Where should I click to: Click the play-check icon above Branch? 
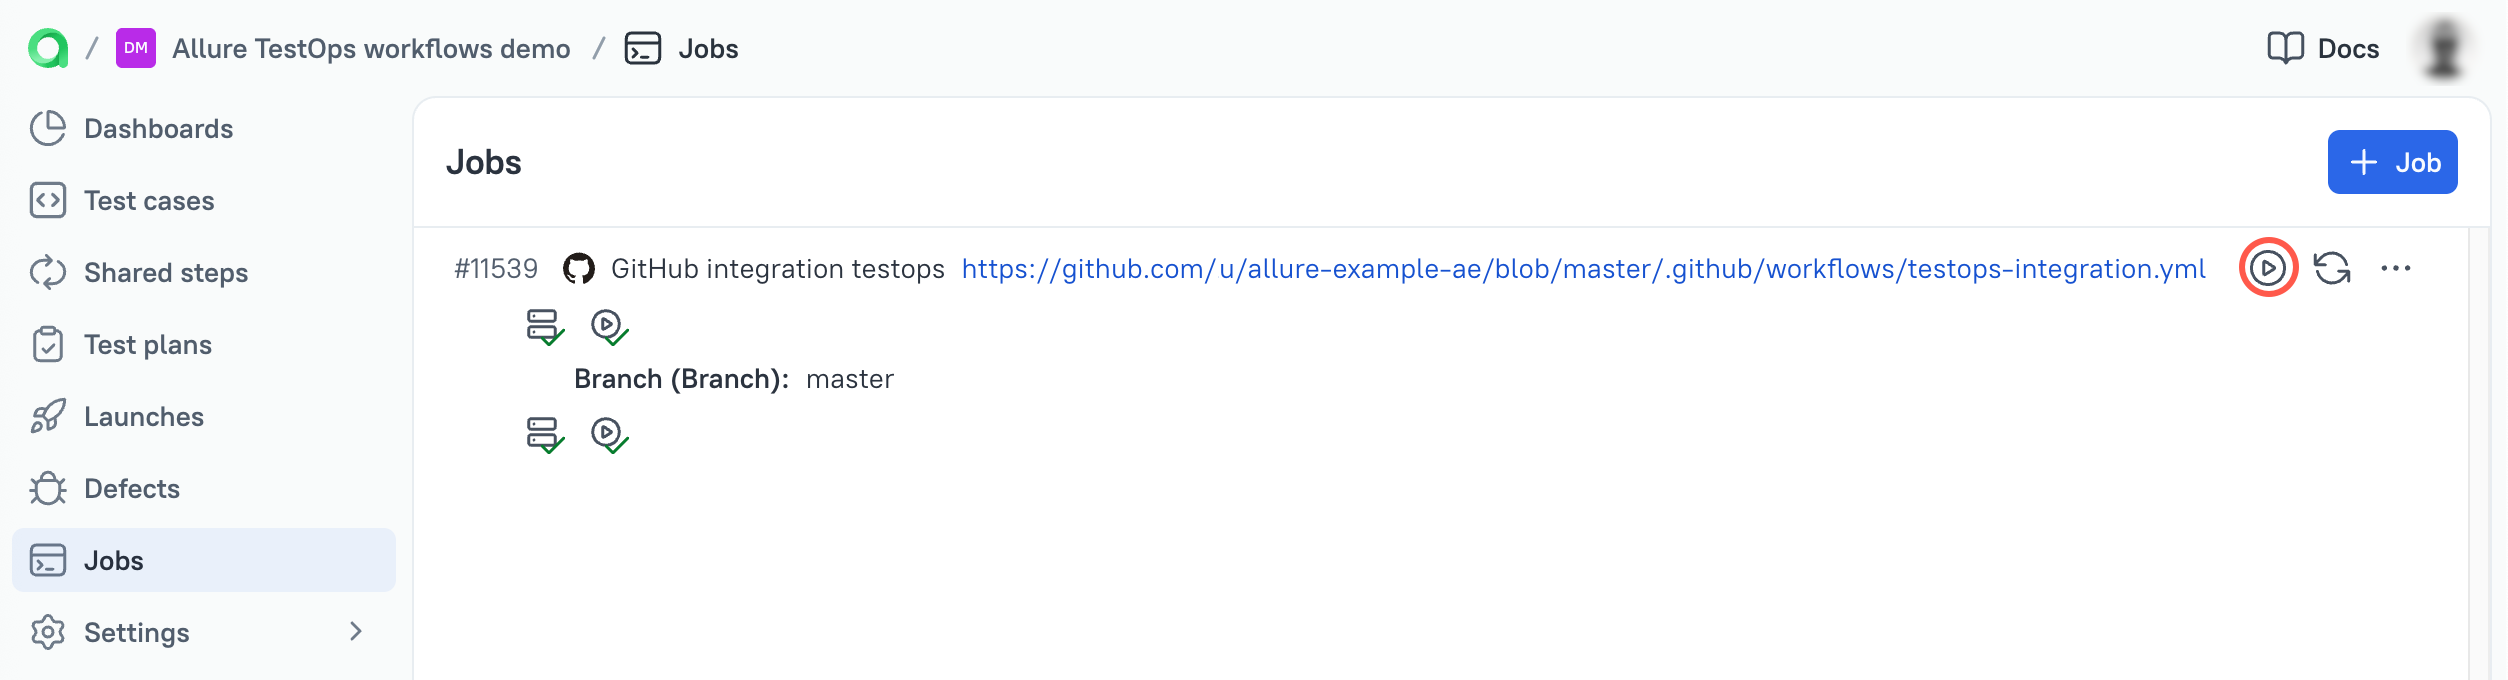click(609, 326)
